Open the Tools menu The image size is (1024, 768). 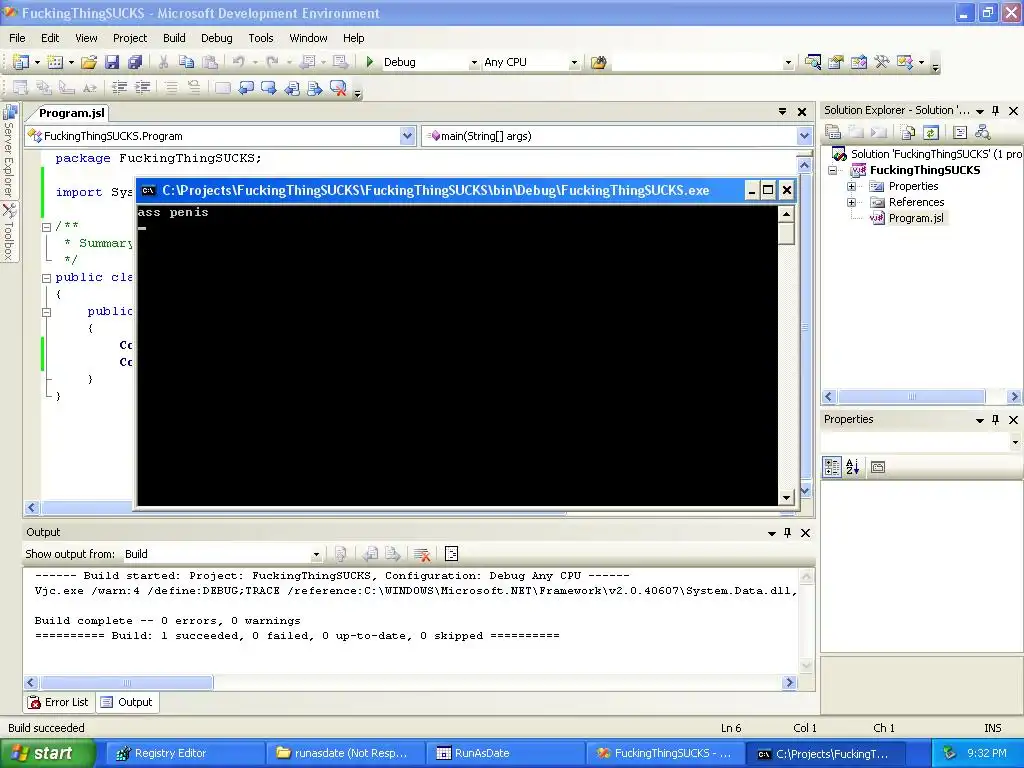coord(261,38)
